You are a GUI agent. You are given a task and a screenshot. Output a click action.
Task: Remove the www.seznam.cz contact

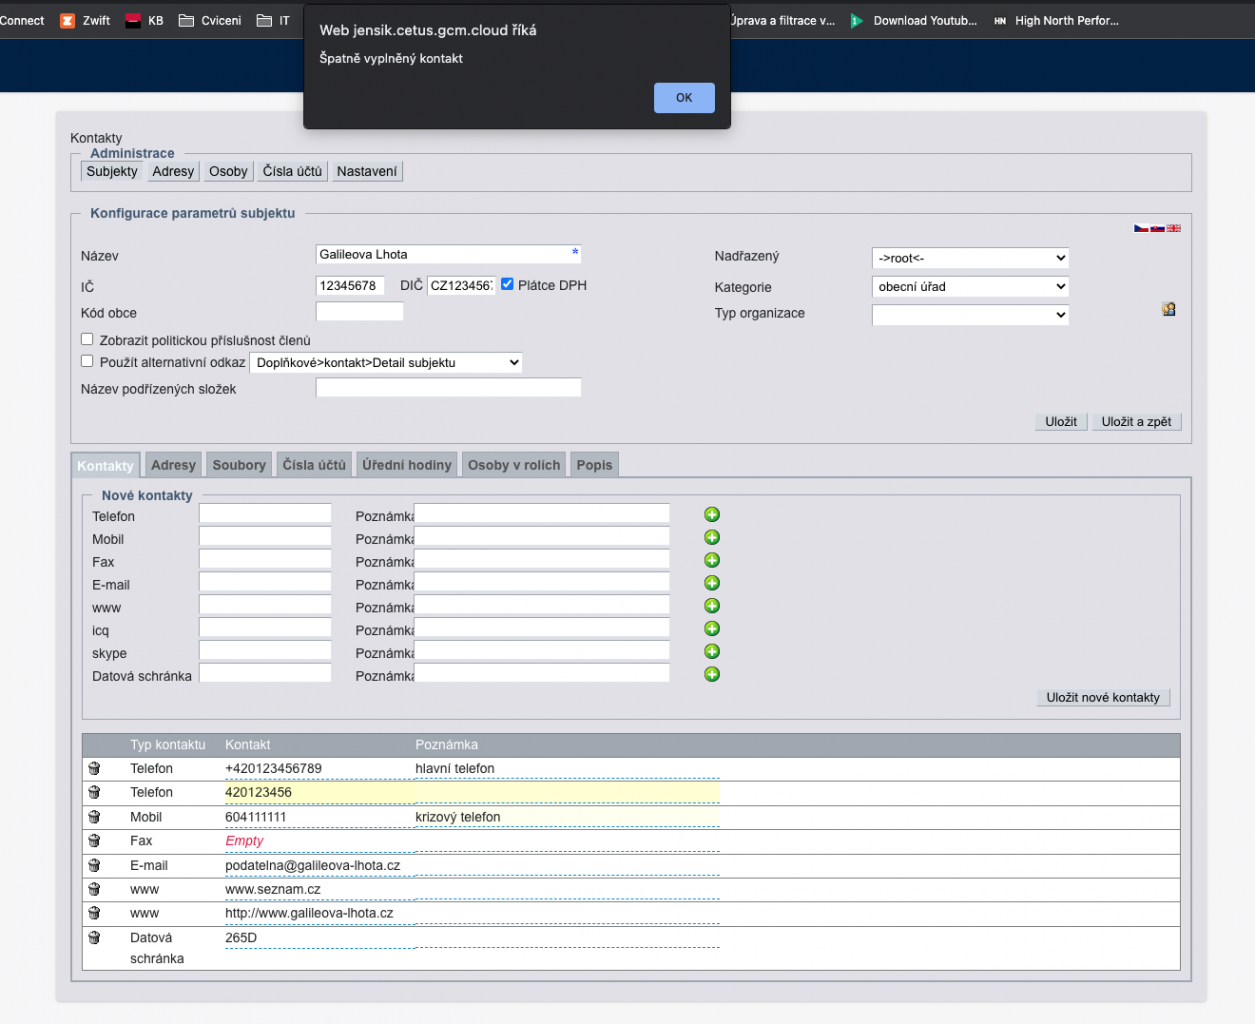(x=94, y=889)
